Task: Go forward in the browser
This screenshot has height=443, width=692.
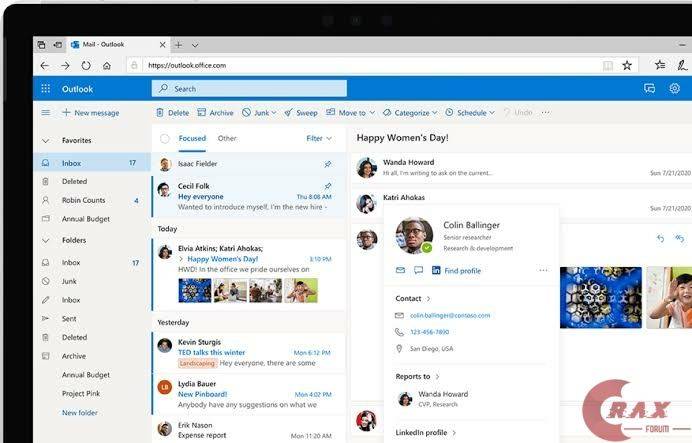Action: click(x=65, y=66)
